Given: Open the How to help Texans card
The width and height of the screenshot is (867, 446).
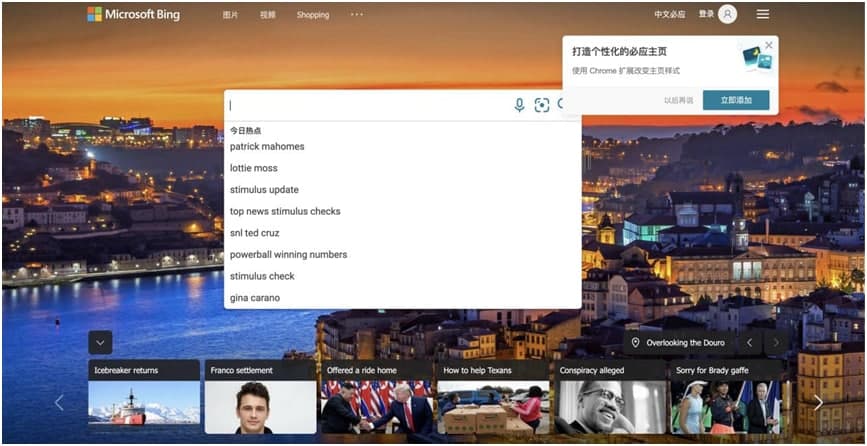Looking at the screenshot, I should (x=493, y=397).
